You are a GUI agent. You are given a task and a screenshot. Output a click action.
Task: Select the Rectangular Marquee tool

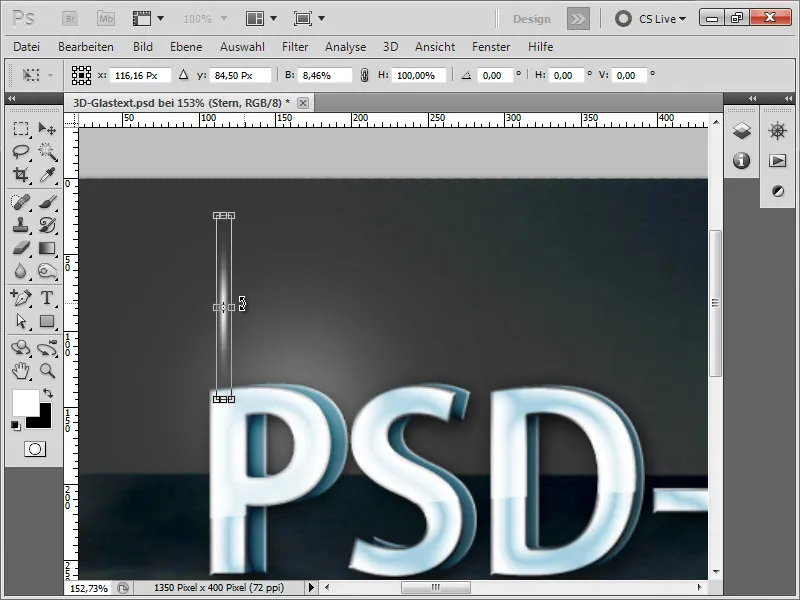20,129
